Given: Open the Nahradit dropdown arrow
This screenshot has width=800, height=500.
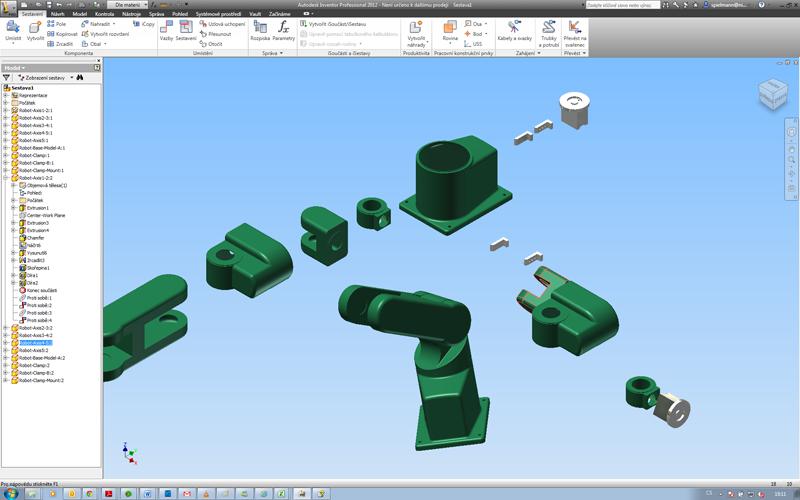Looking at the screenshot, I should pyautogui.click(x=112, y=22).
